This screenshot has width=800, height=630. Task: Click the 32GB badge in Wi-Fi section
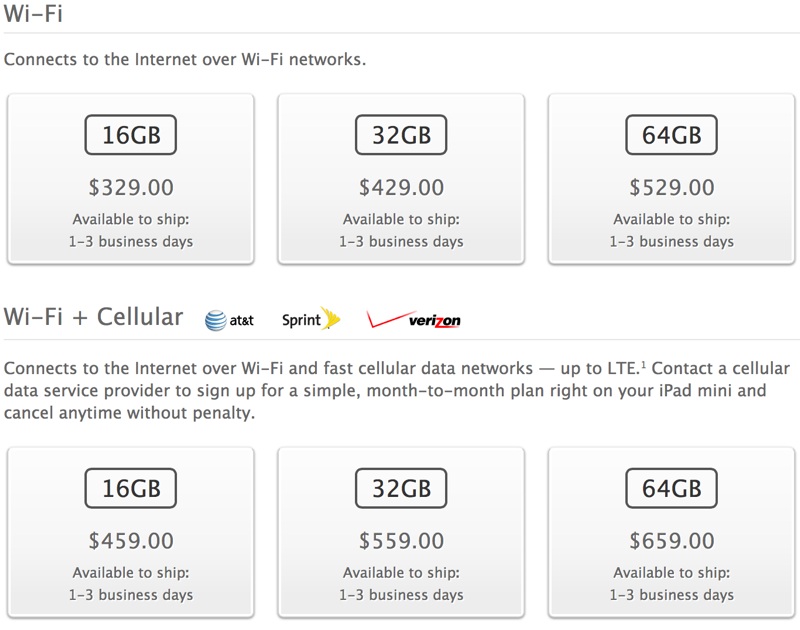[401, 135]
